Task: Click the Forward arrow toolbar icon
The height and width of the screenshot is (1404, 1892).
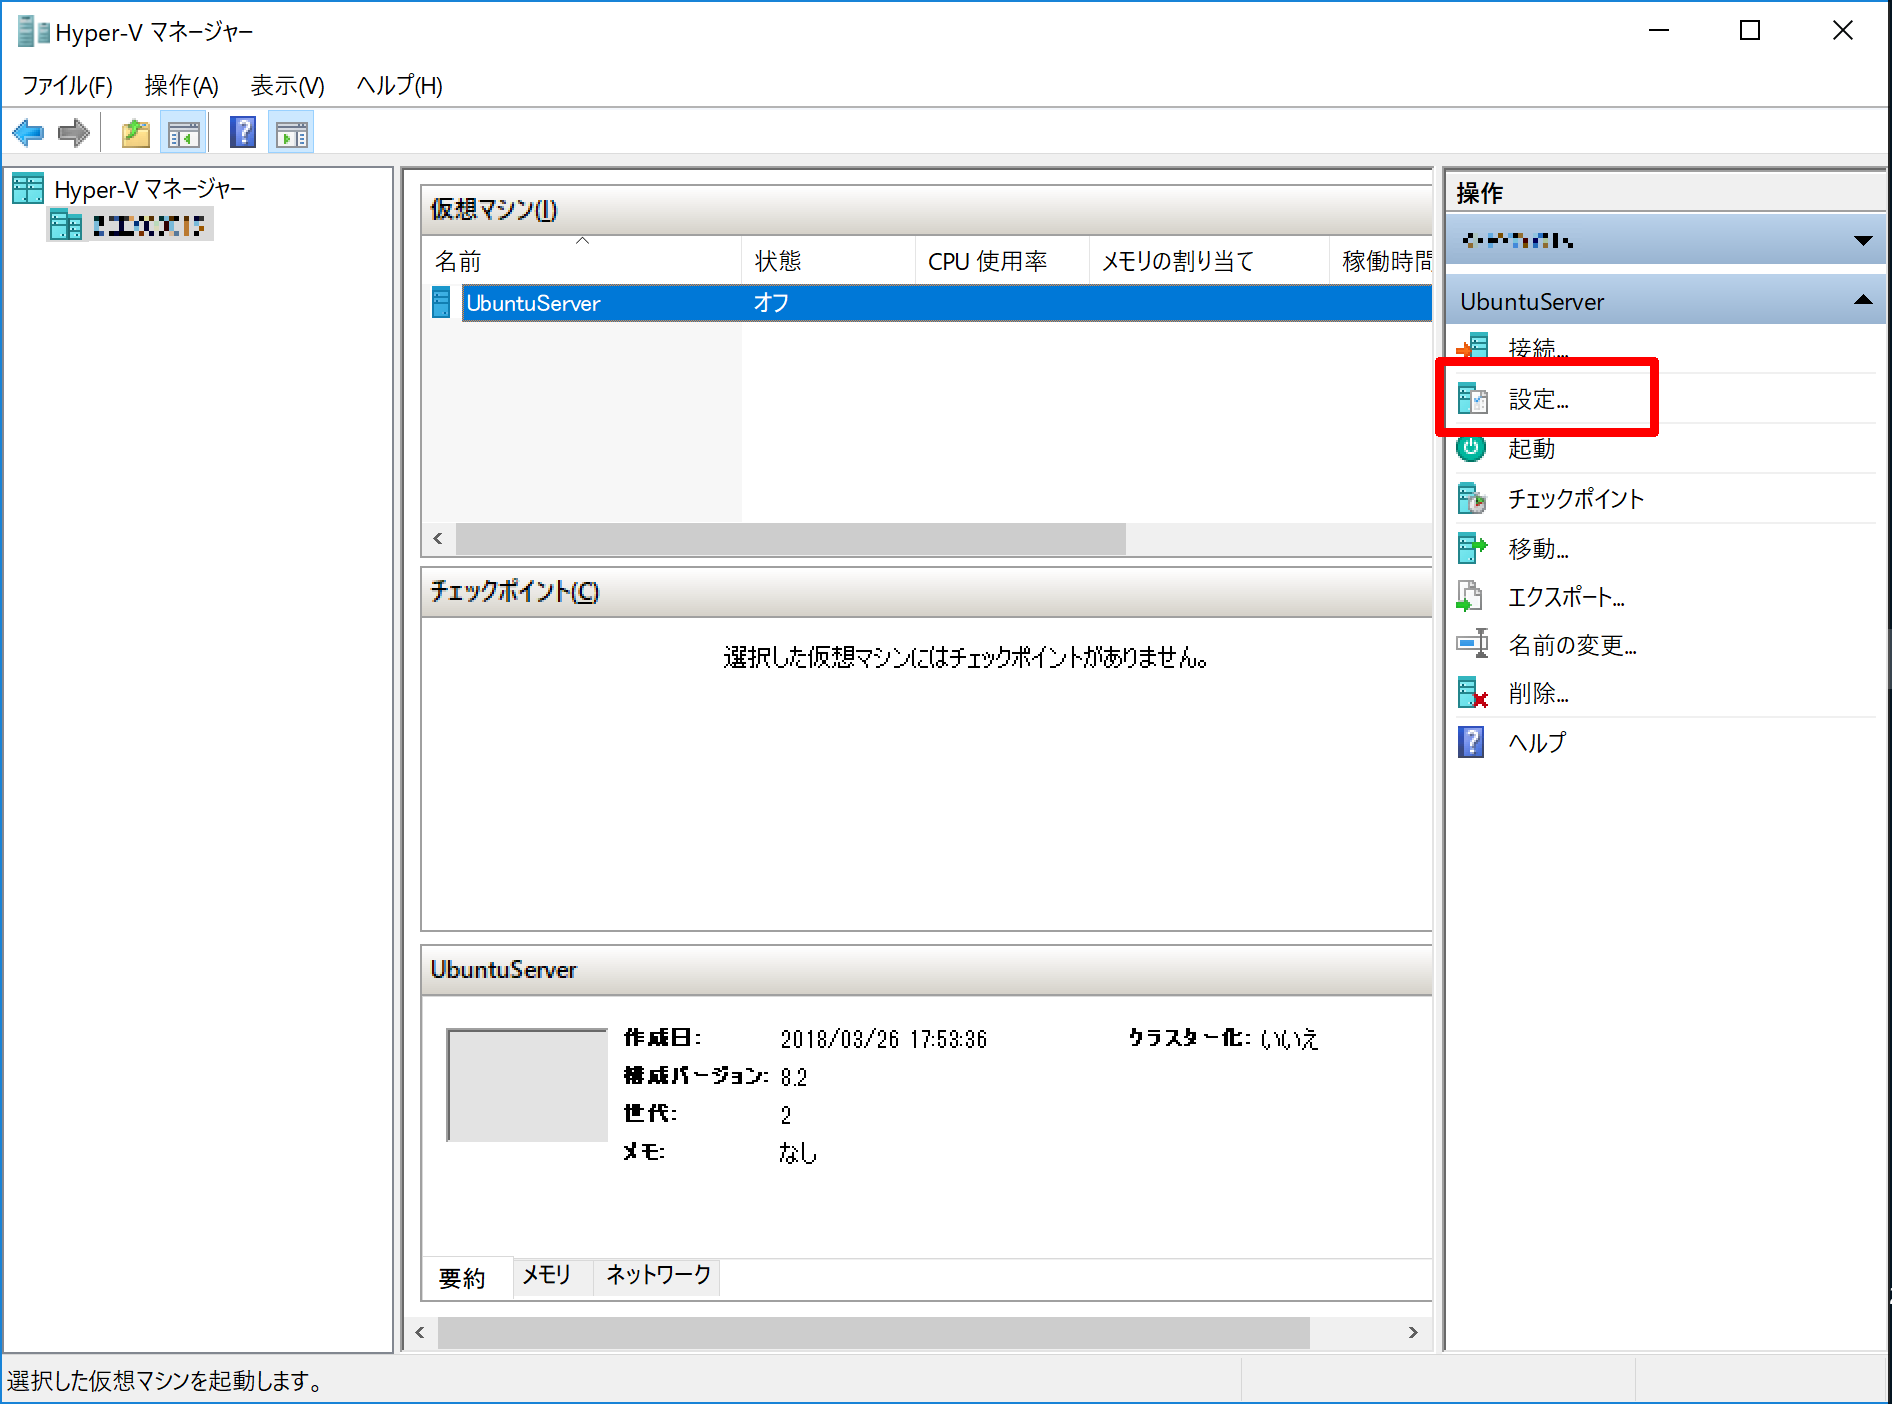Action: pos(74,132)
